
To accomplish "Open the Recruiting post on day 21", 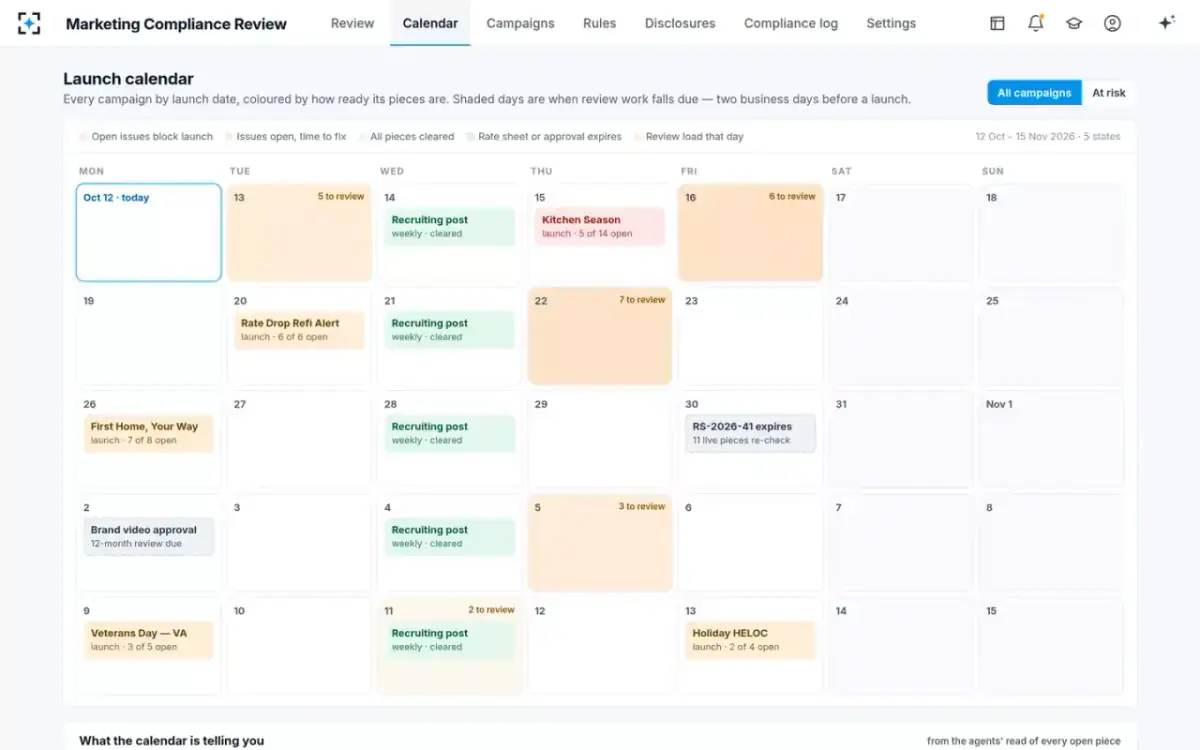I will [450, 330].
